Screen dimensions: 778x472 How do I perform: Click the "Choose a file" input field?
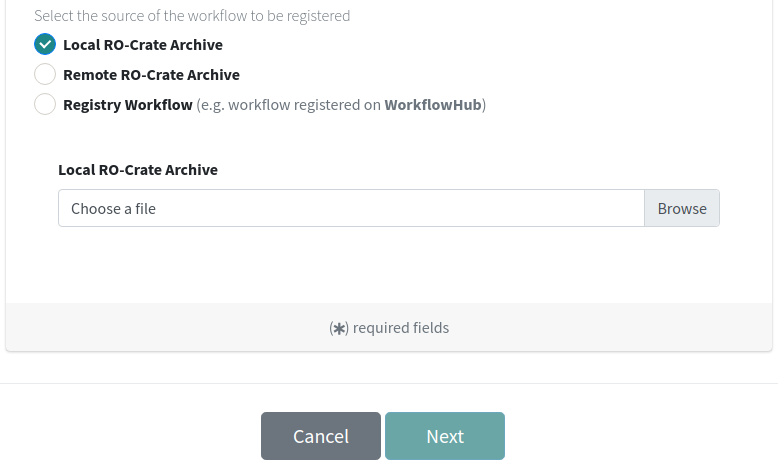(350, 208)
